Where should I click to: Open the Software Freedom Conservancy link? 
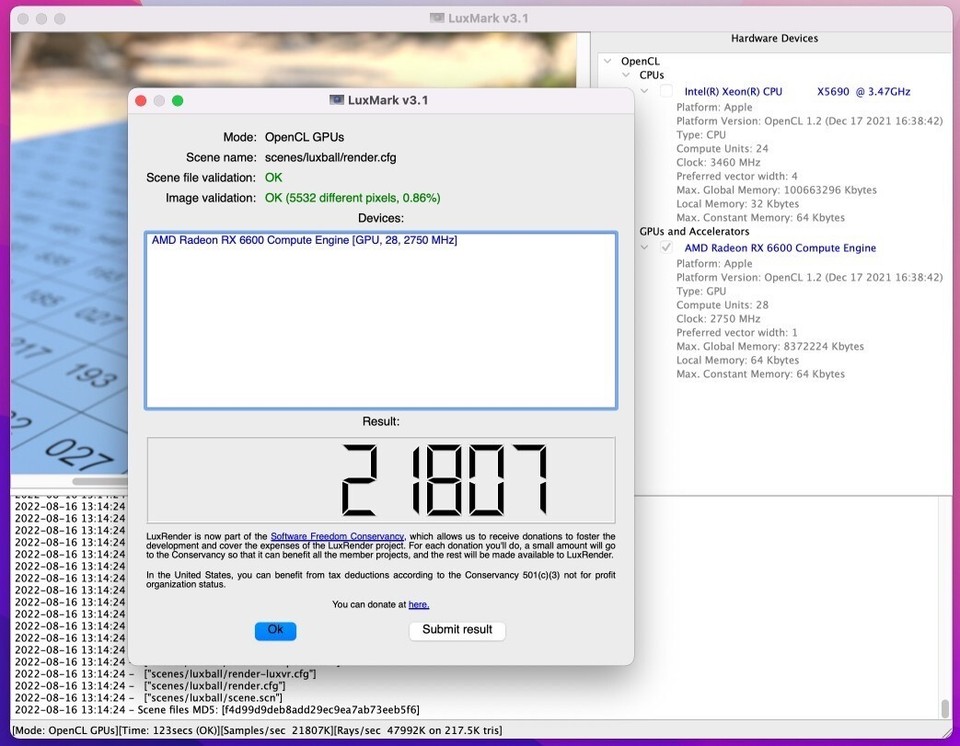point(337,537)
